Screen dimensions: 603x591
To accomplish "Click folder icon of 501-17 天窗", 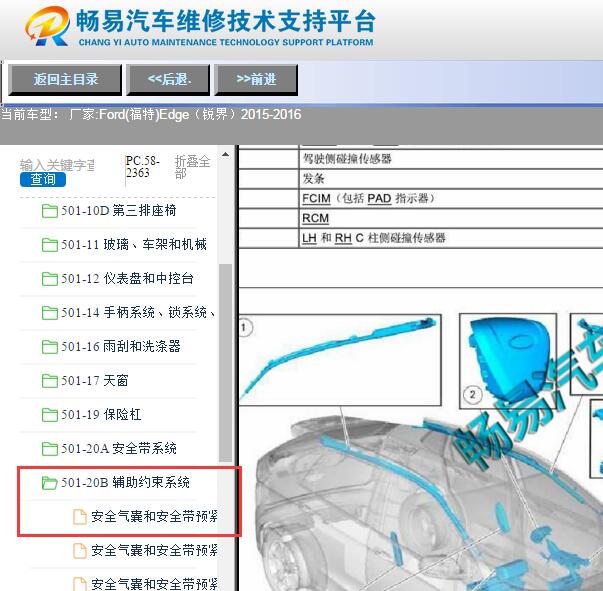I will pos(50,381).
